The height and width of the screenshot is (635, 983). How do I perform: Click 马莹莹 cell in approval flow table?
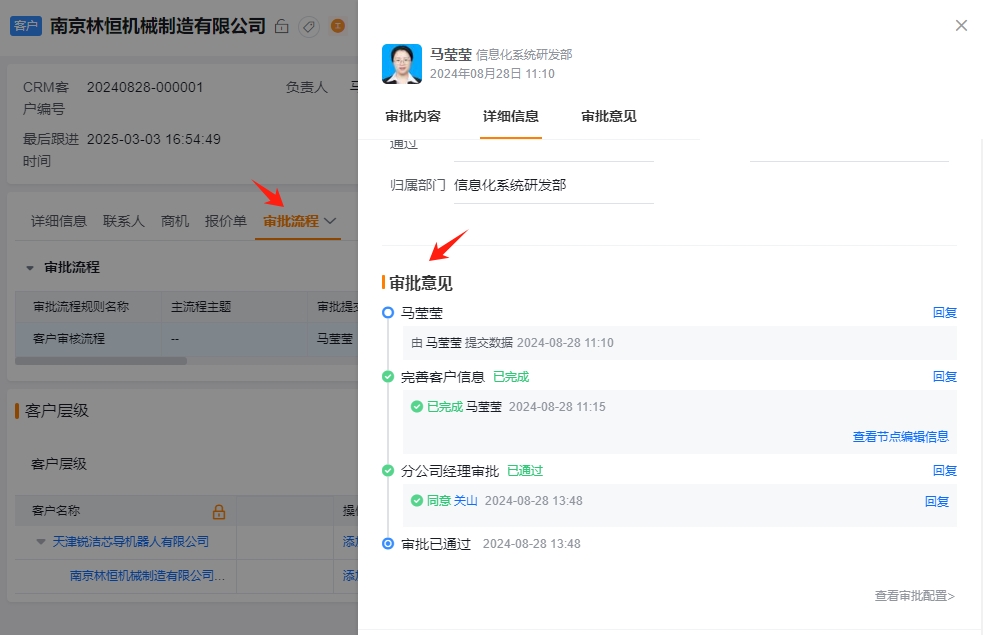334,339
